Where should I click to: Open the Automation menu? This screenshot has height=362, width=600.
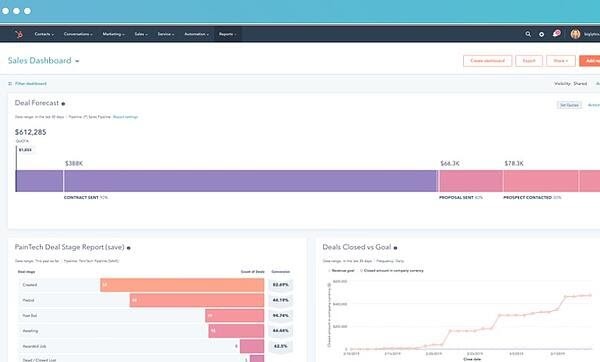point(196,34)
